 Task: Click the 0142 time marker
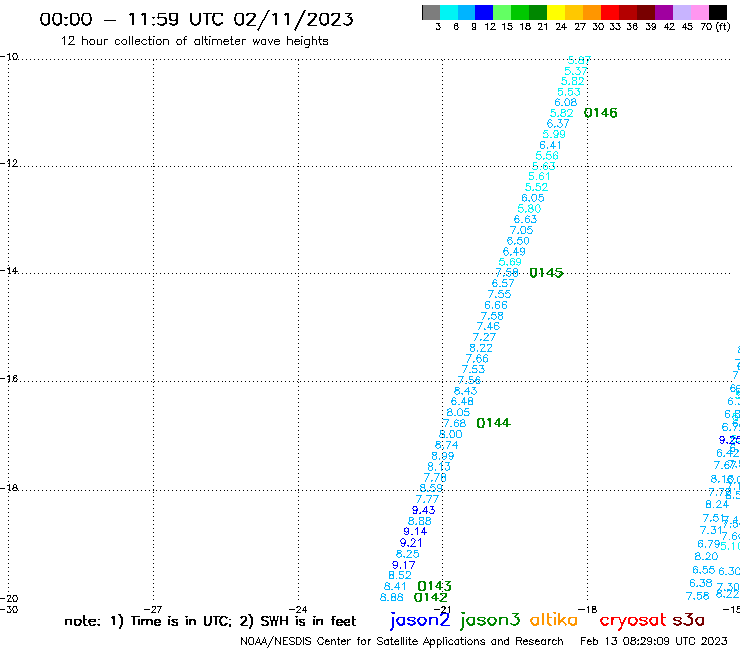coord(430,597)
